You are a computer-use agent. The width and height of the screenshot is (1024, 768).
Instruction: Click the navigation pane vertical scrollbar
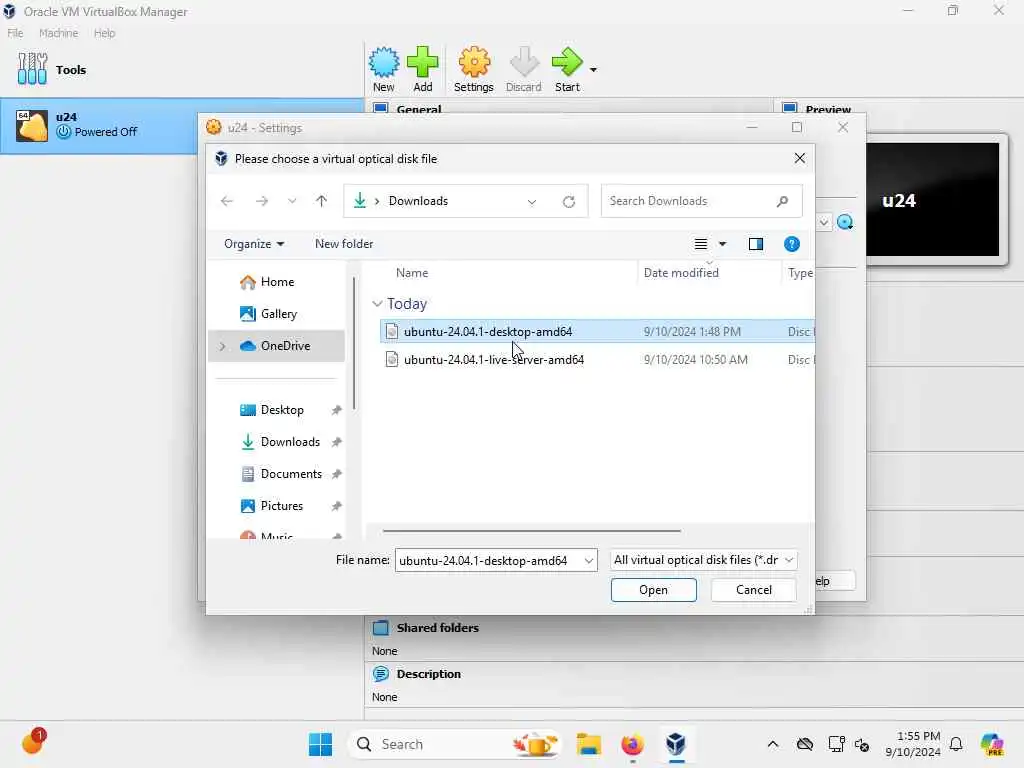pyautogui.click(x=354, y=344)
